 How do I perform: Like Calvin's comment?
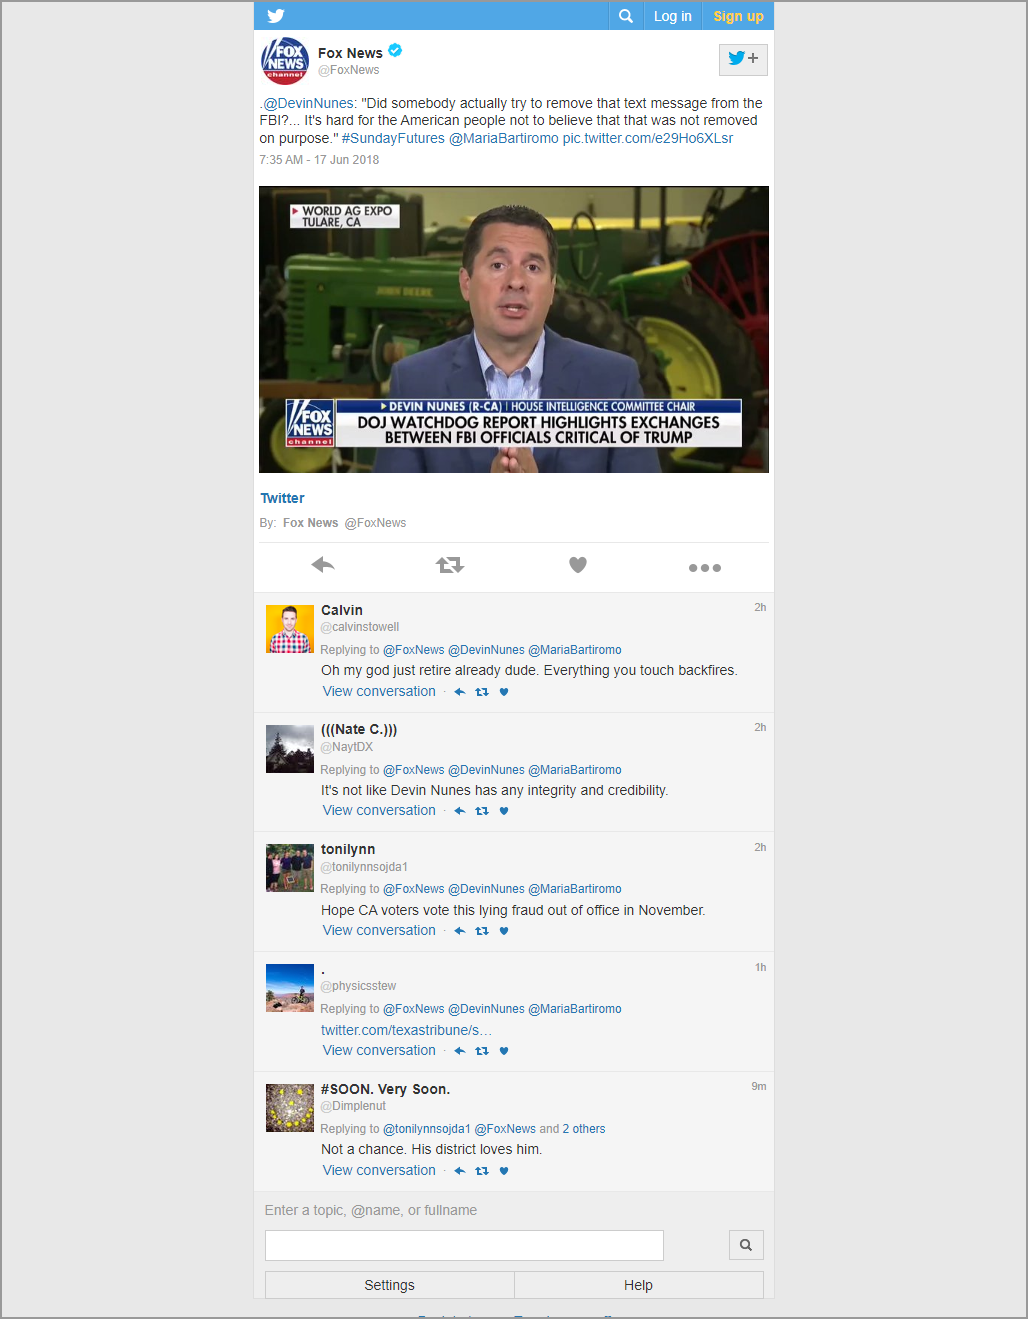504,692
